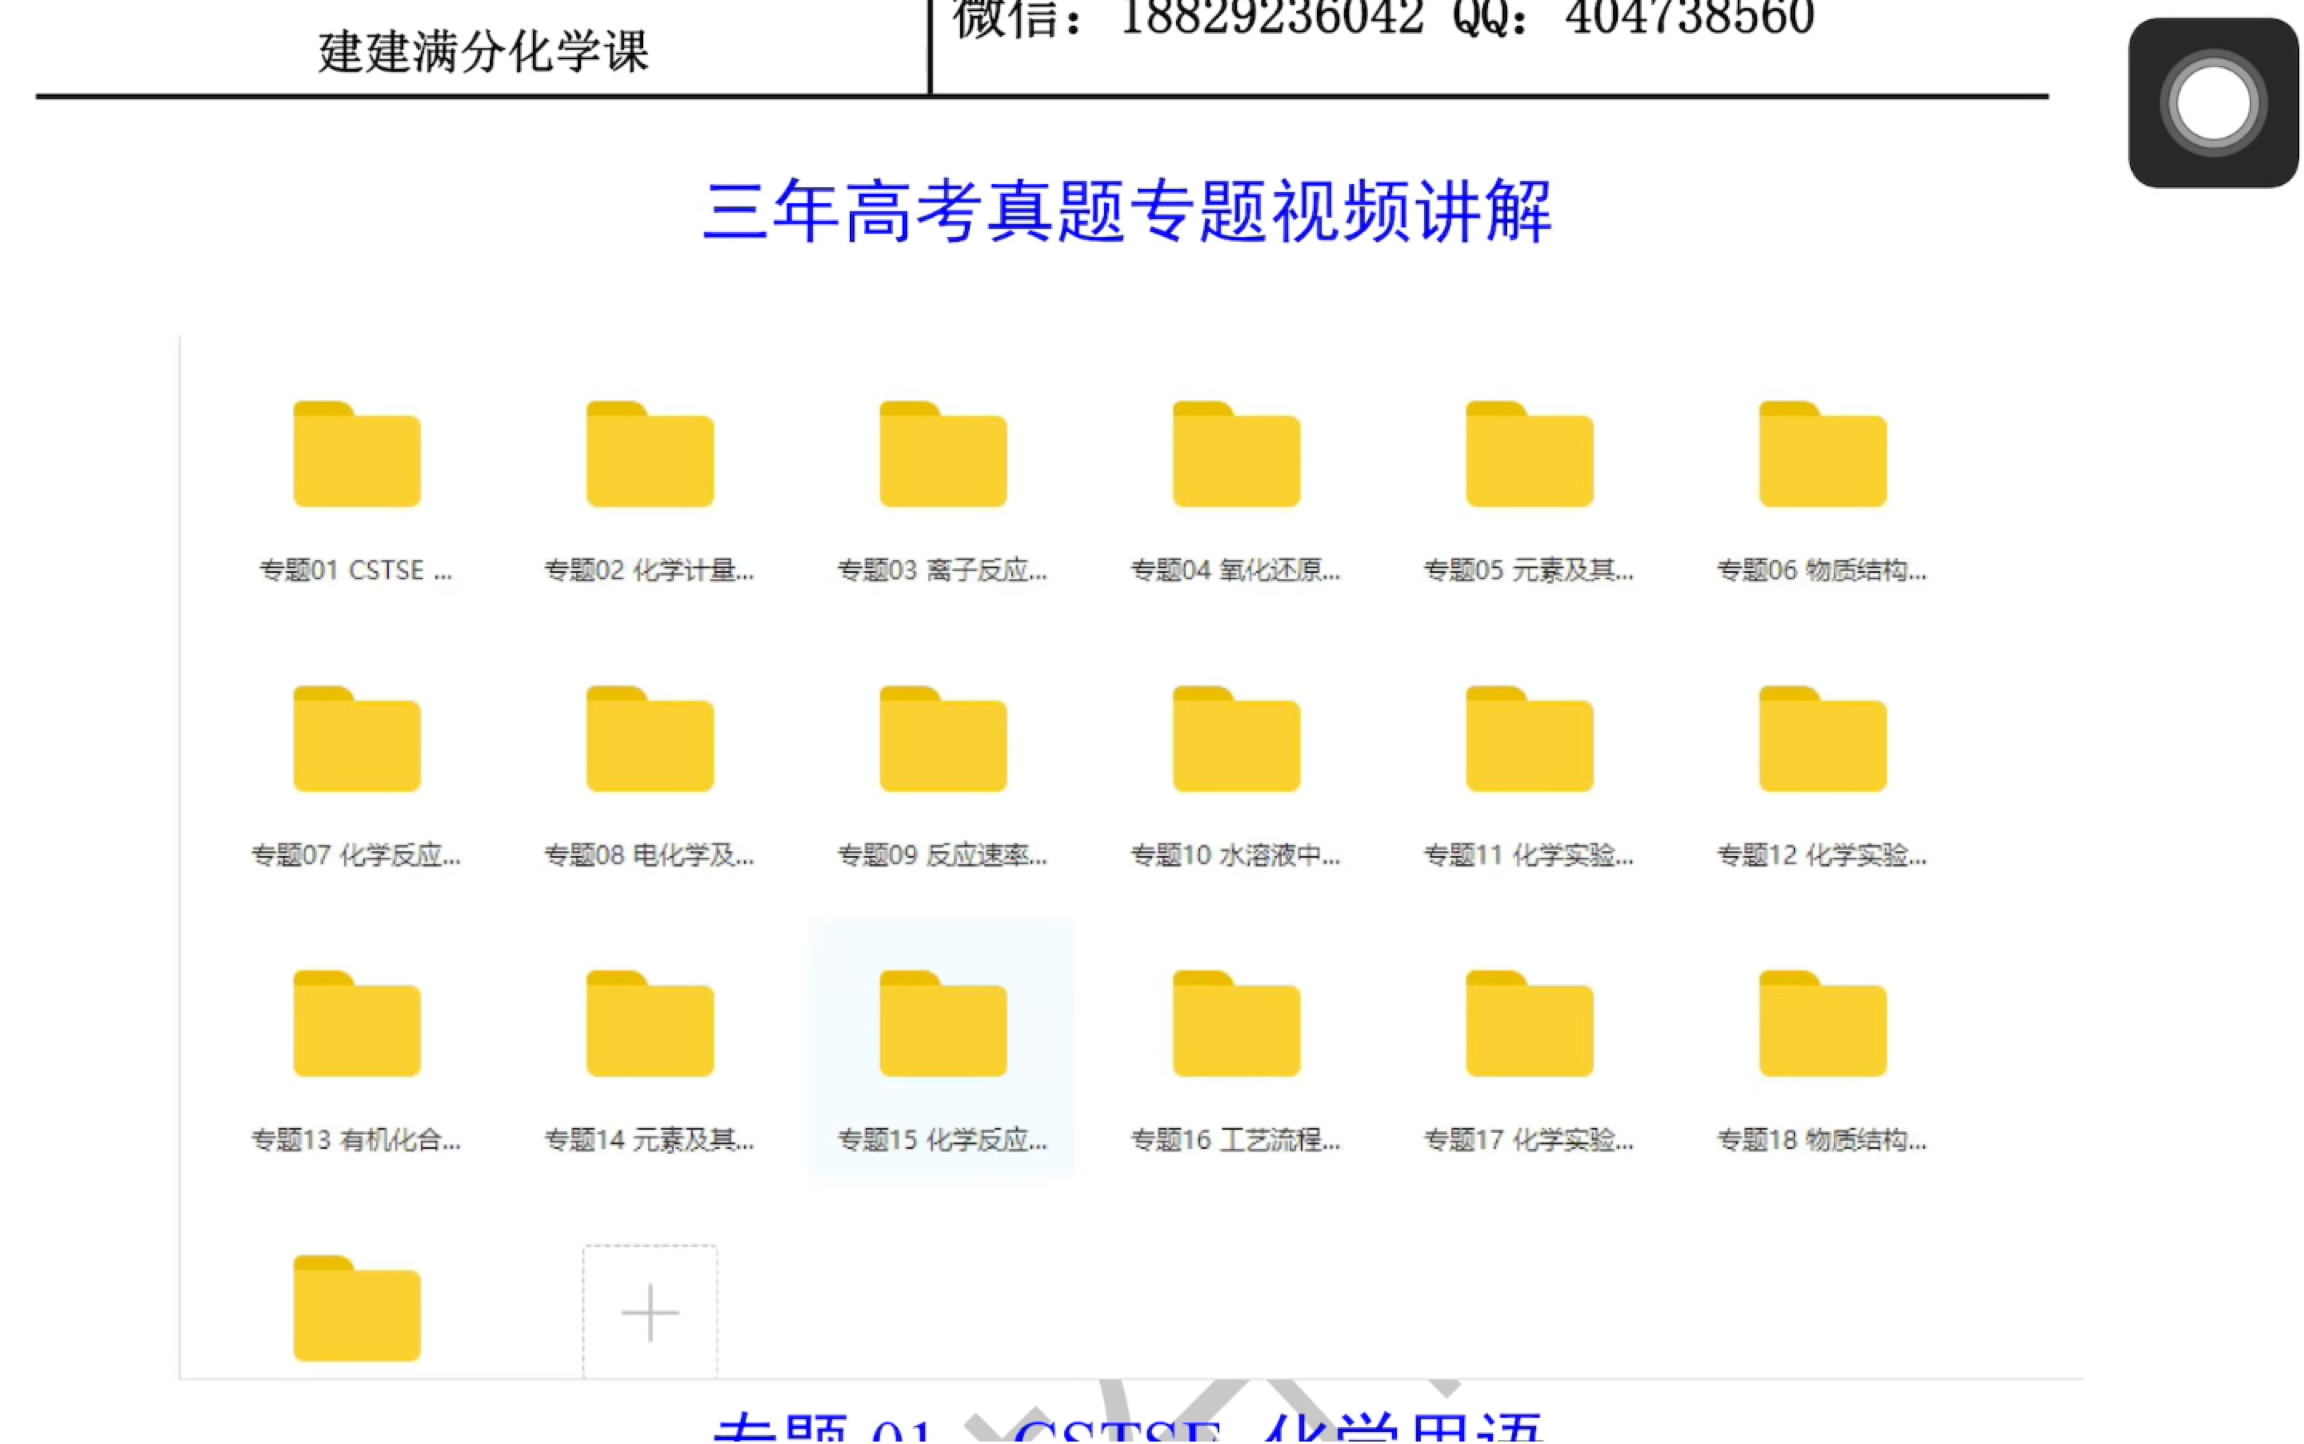Open the 专题05 元素及其 folder icon
Viewport: 2304px width, 1444px height.
pos(1529,454)
